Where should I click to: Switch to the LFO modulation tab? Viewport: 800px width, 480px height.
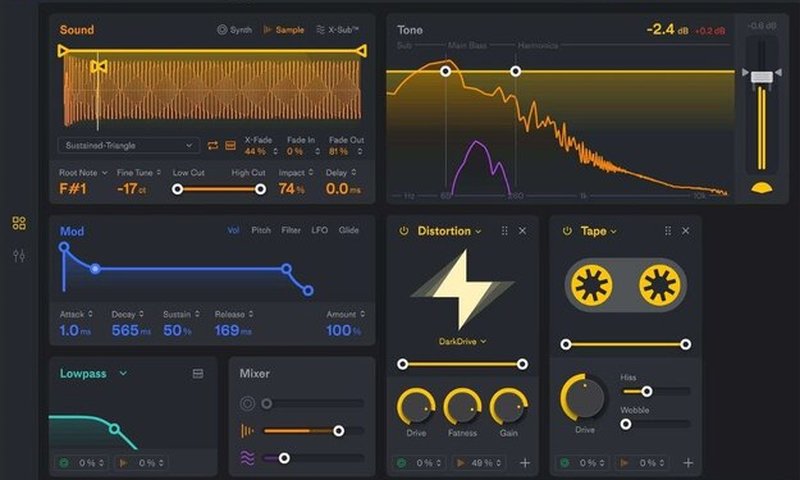click(x=319, y=231)
